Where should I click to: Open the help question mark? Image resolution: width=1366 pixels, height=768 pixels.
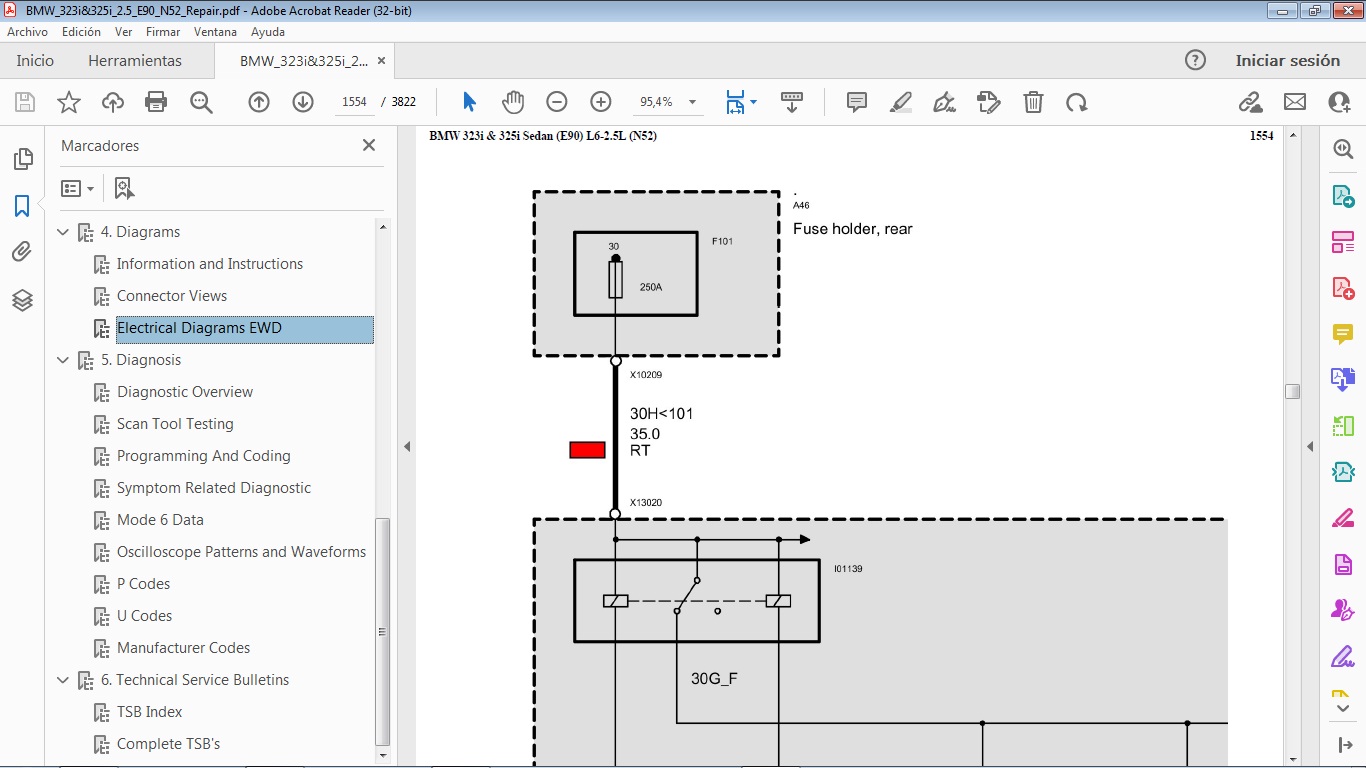coord(1195,60)
